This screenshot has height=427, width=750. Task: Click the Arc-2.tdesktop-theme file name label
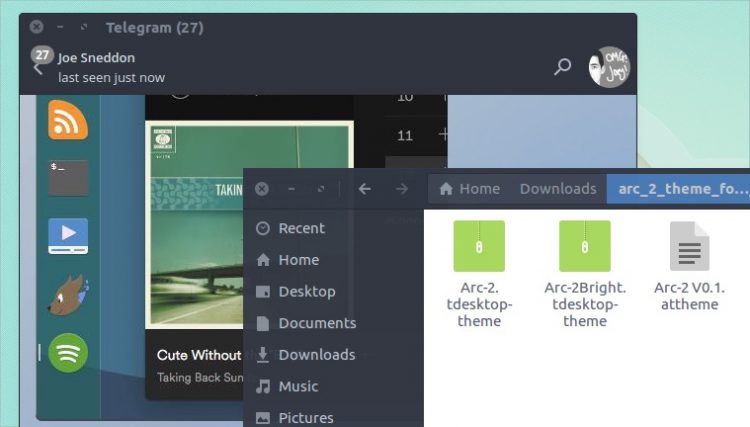click(x=479, y=304)
